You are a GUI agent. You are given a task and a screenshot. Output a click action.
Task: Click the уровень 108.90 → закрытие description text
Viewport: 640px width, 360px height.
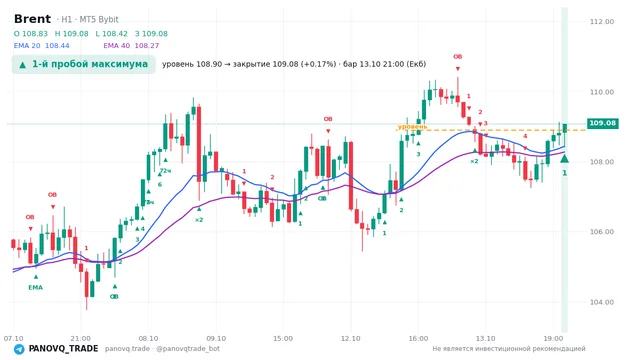[x=294, y=64]
